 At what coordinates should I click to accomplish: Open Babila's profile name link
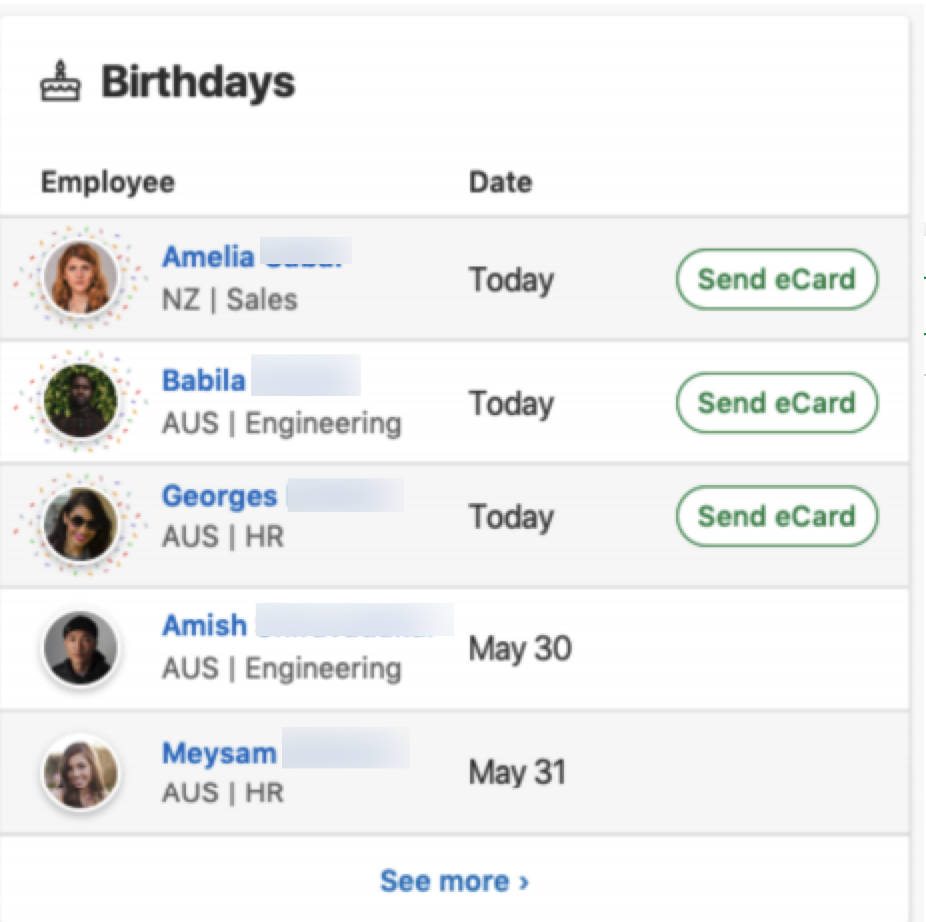coord(203,380)
